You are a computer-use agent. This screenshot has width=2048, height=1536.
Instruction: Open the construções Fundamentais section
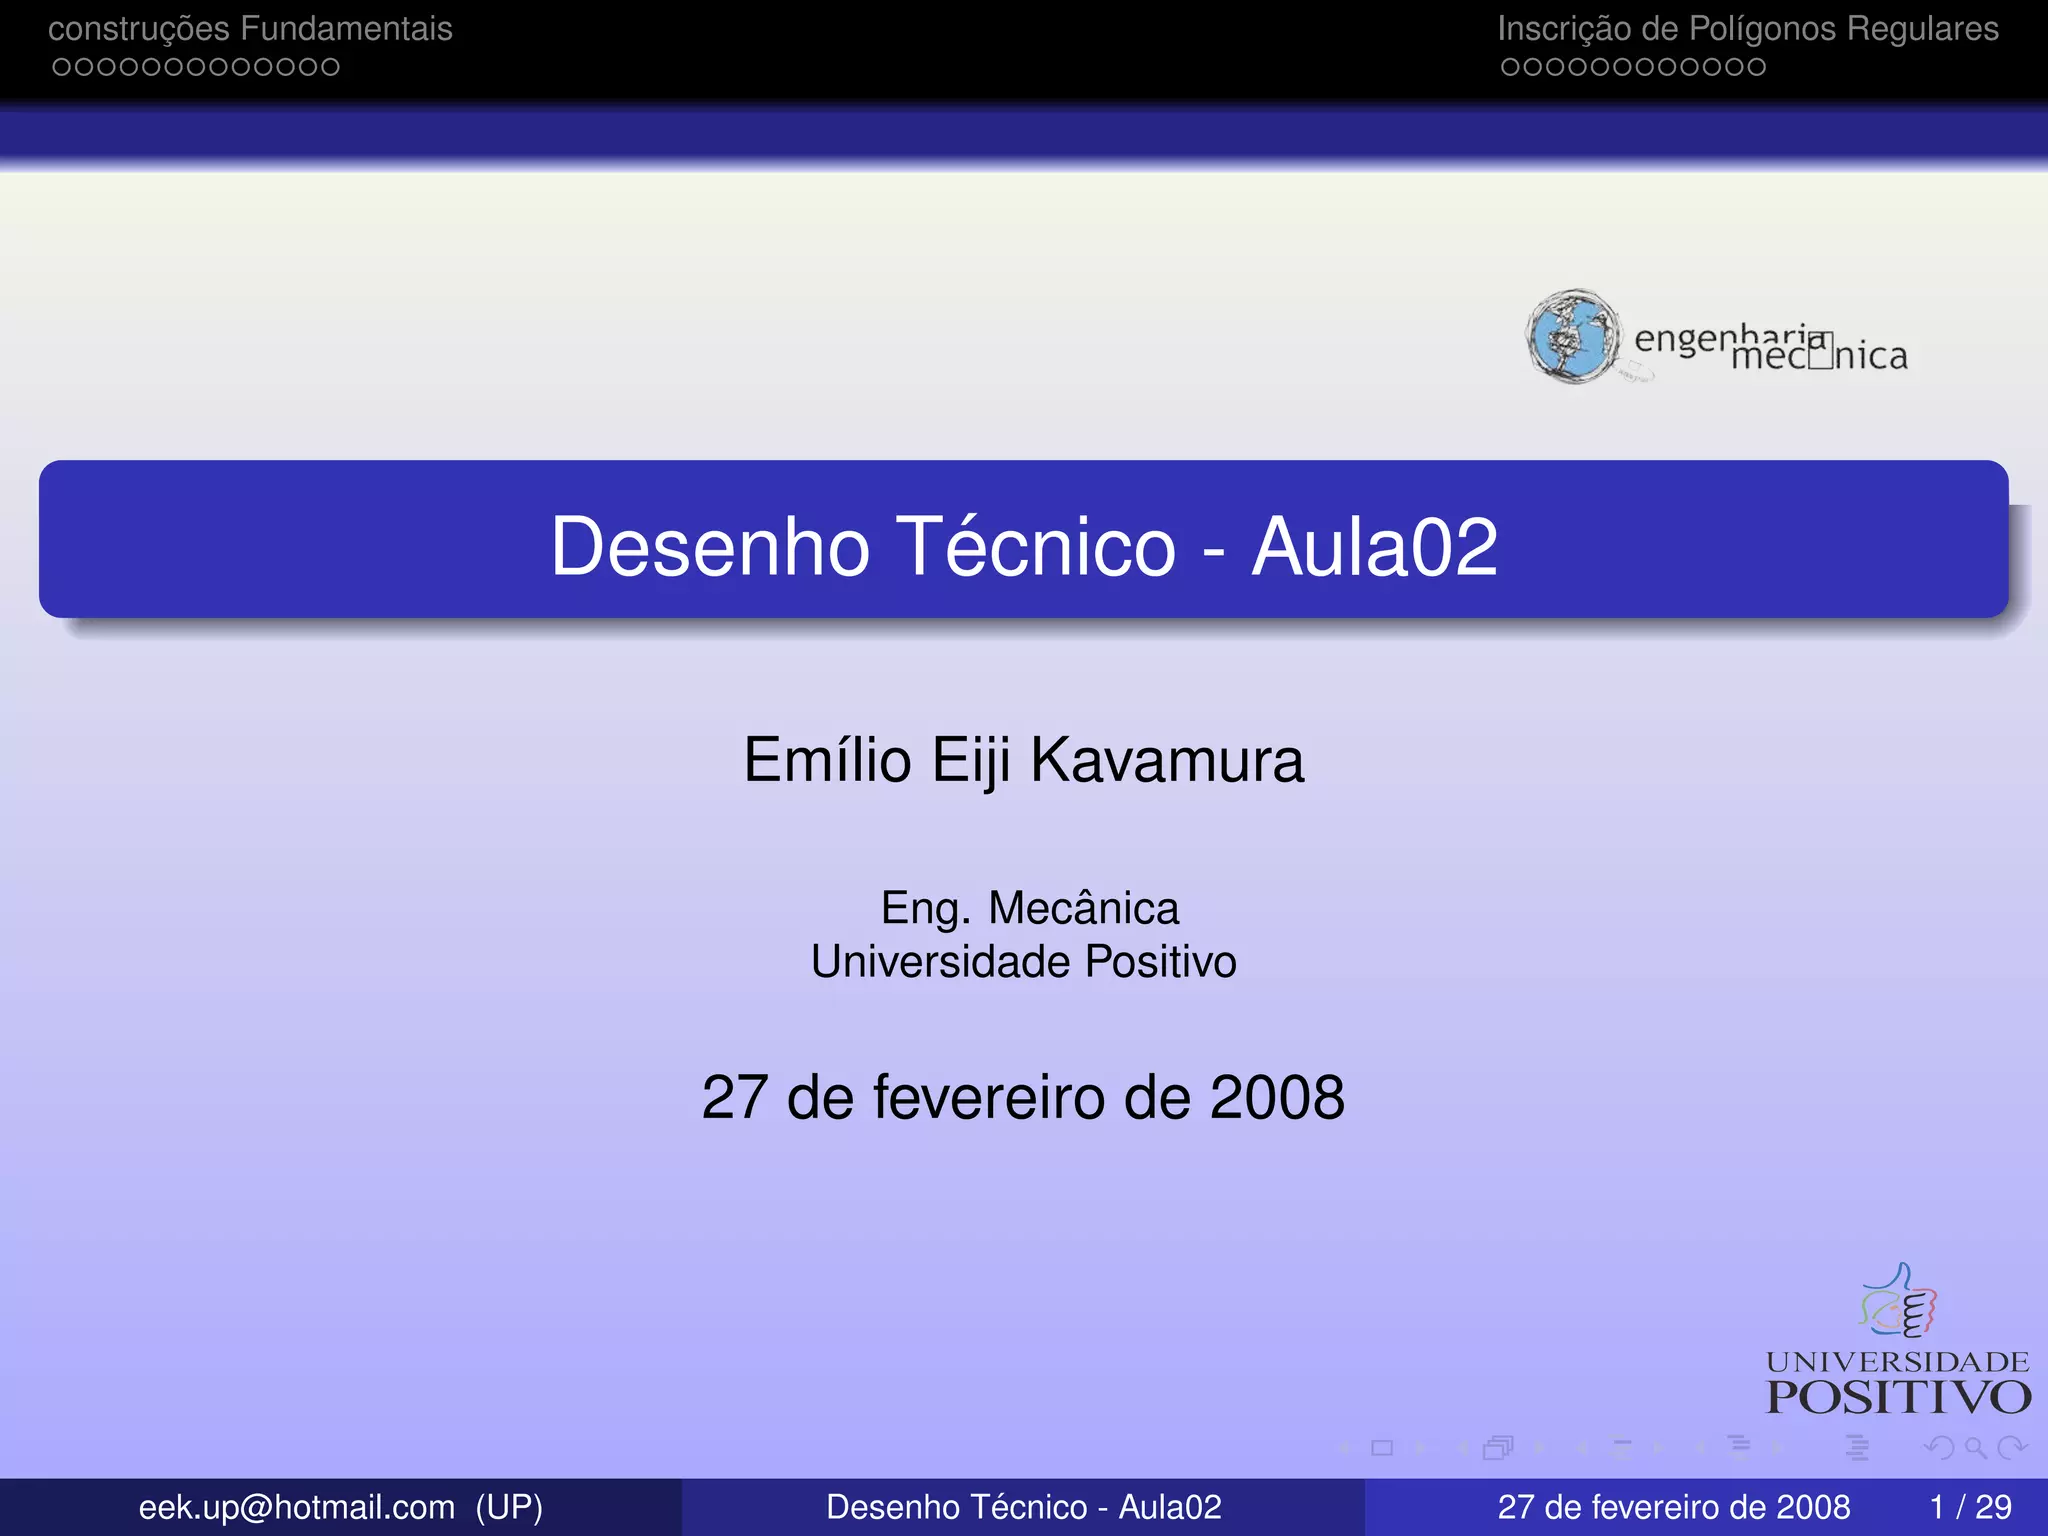point(250,29)
